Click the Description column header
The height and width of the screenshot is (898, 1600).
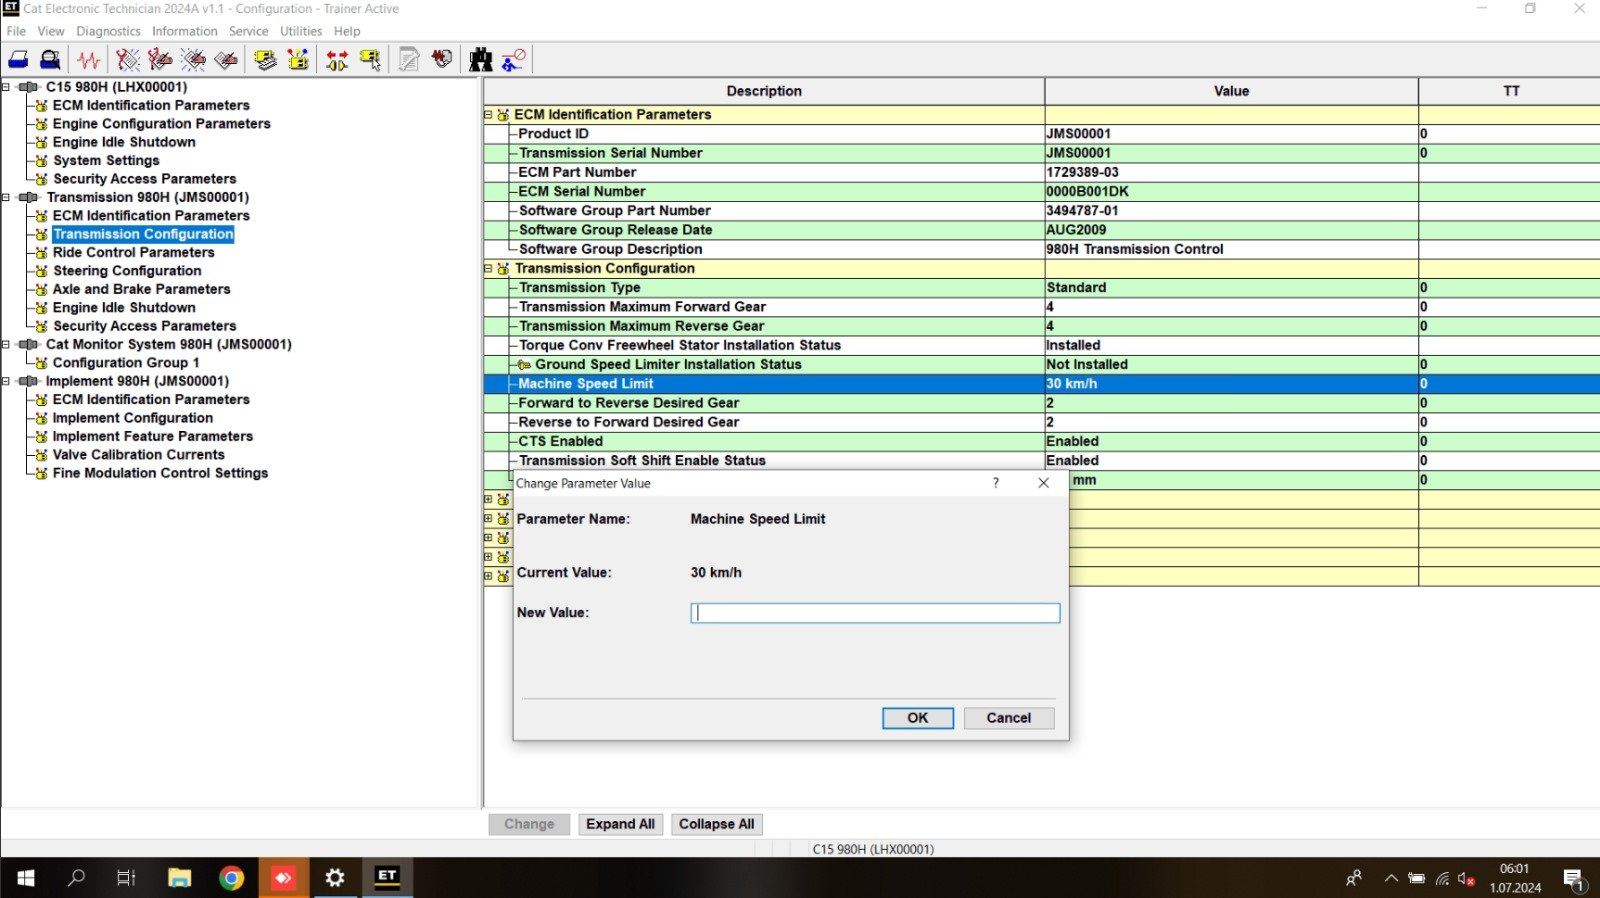click(x=764, y=91)
